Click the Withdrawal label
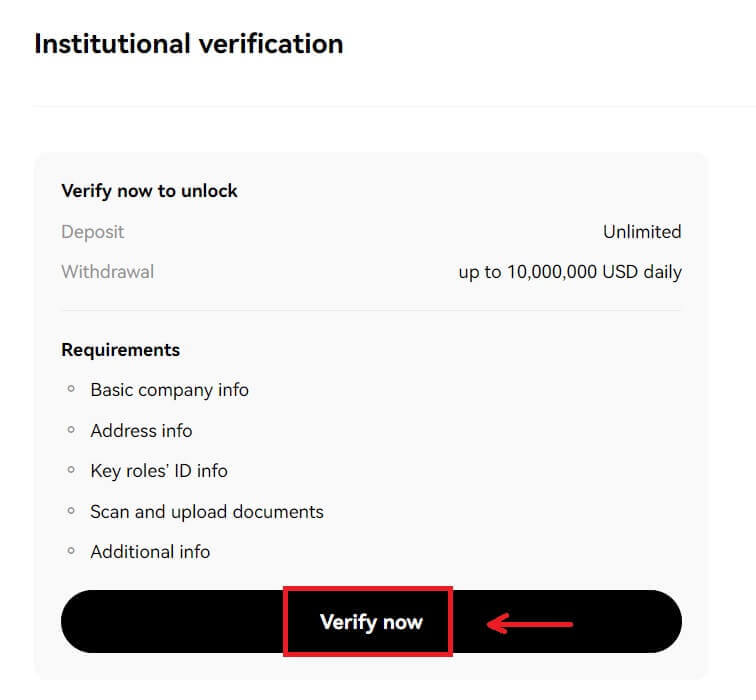 [x=107, y=272]
